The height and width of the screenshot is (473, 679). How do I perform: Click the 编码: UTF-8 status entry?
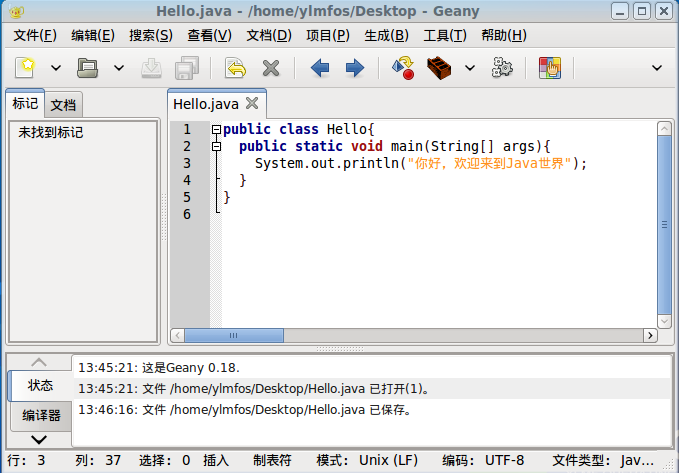coord(483,460)
